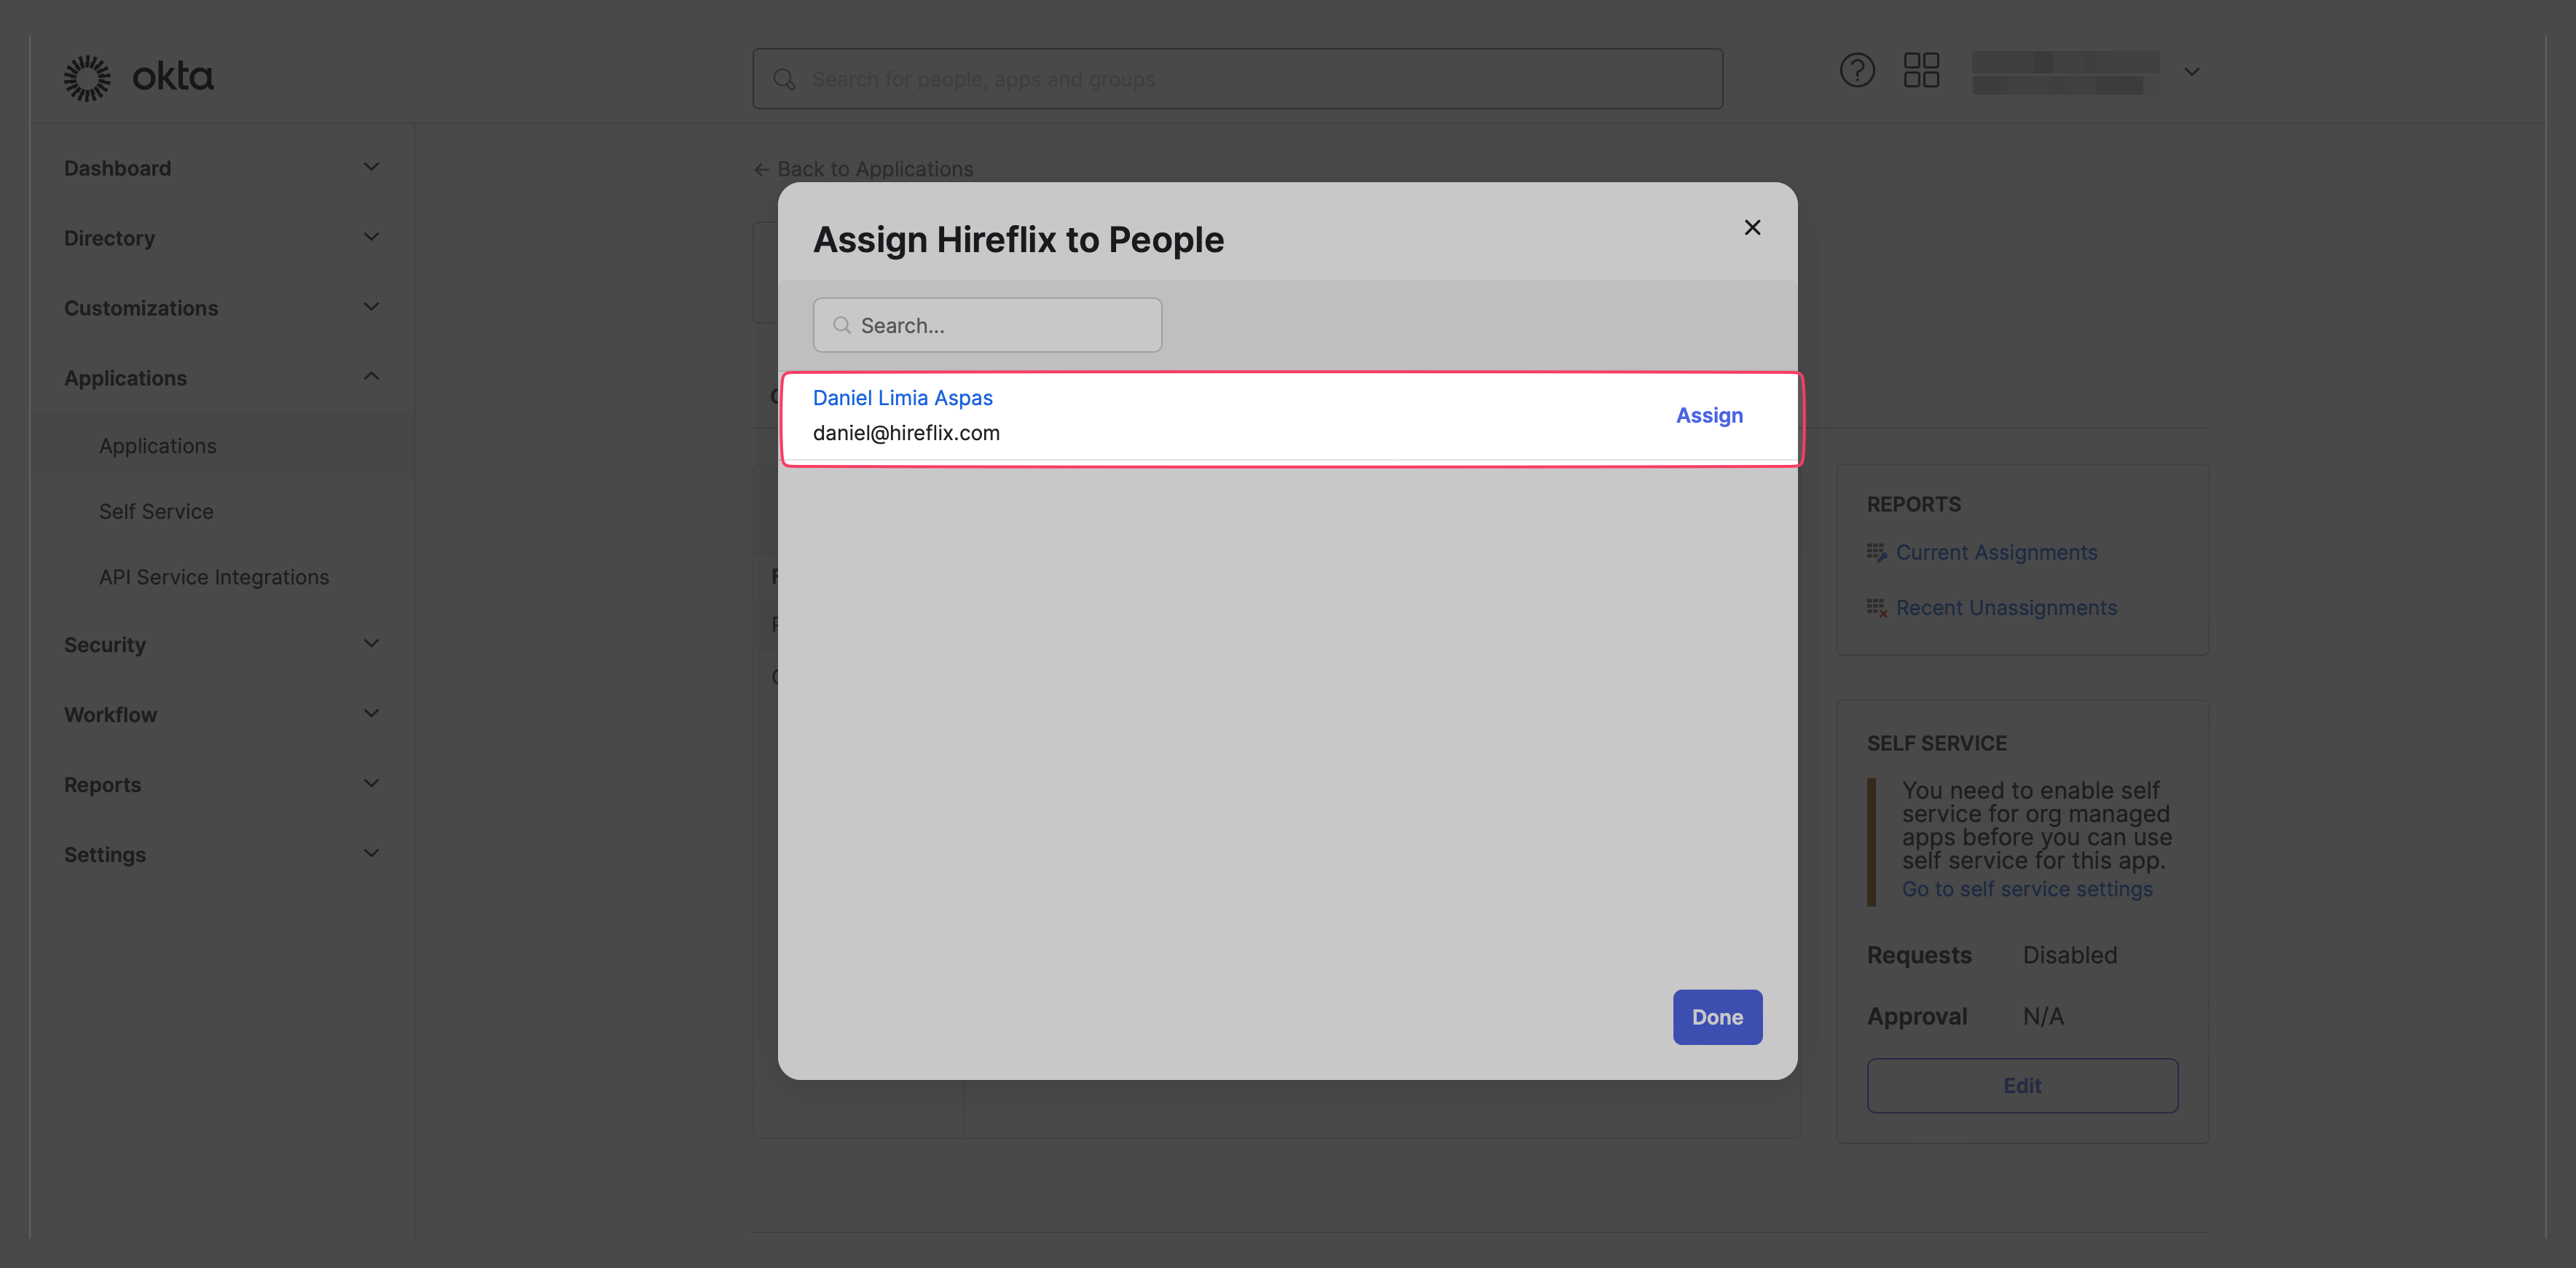Image resolution: width=2576 pixels, height=1268 pixels.
Task: Open the Current Assignments report link
Action: click(1996, 552)
